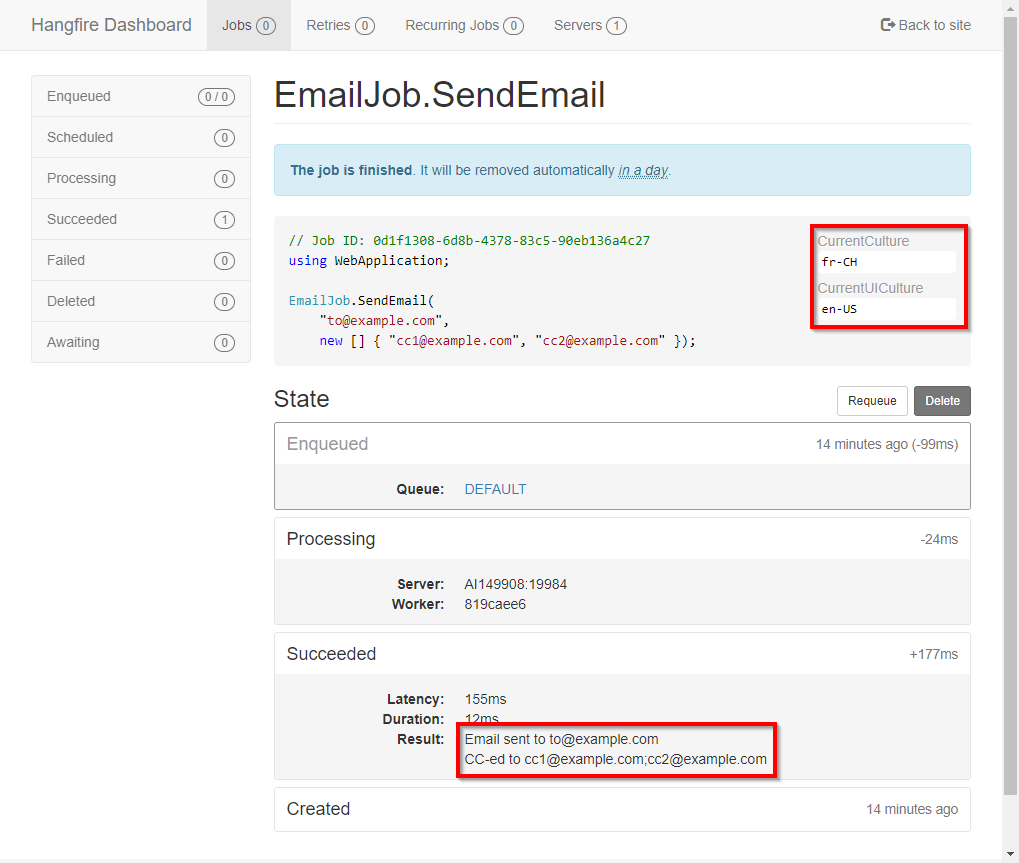Image resolution: width=1019 pixels, height=863 pixels.
Task: Click the Back to site link
Action: (x=925, y=25)
